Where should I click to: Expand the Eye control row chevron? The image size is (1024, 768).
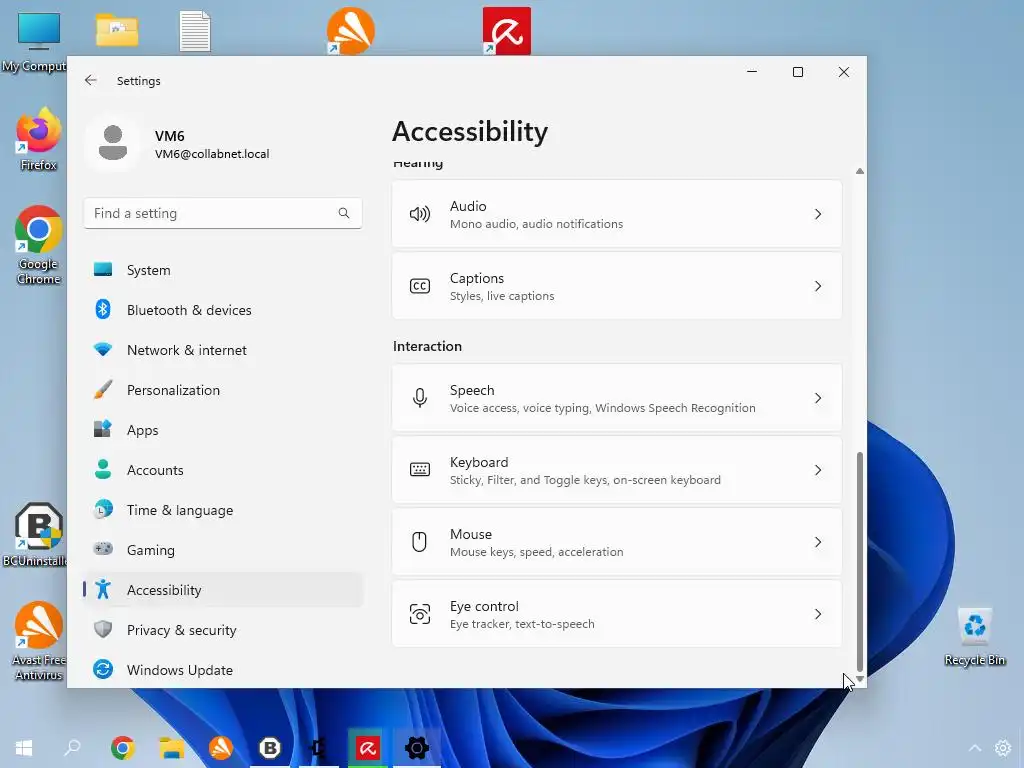click(x=818, y=614)
